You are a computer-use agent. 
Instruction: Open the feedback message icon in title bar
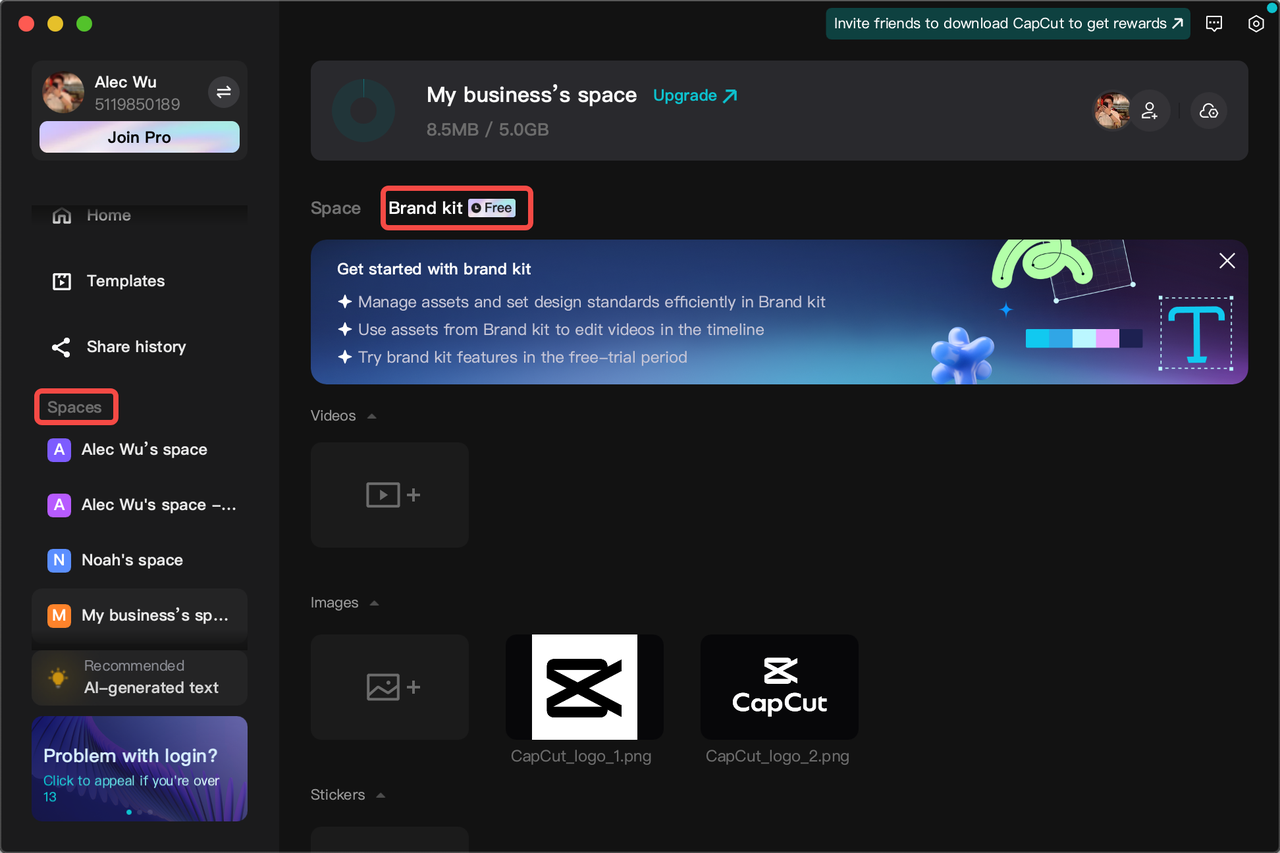(1214, 24)
